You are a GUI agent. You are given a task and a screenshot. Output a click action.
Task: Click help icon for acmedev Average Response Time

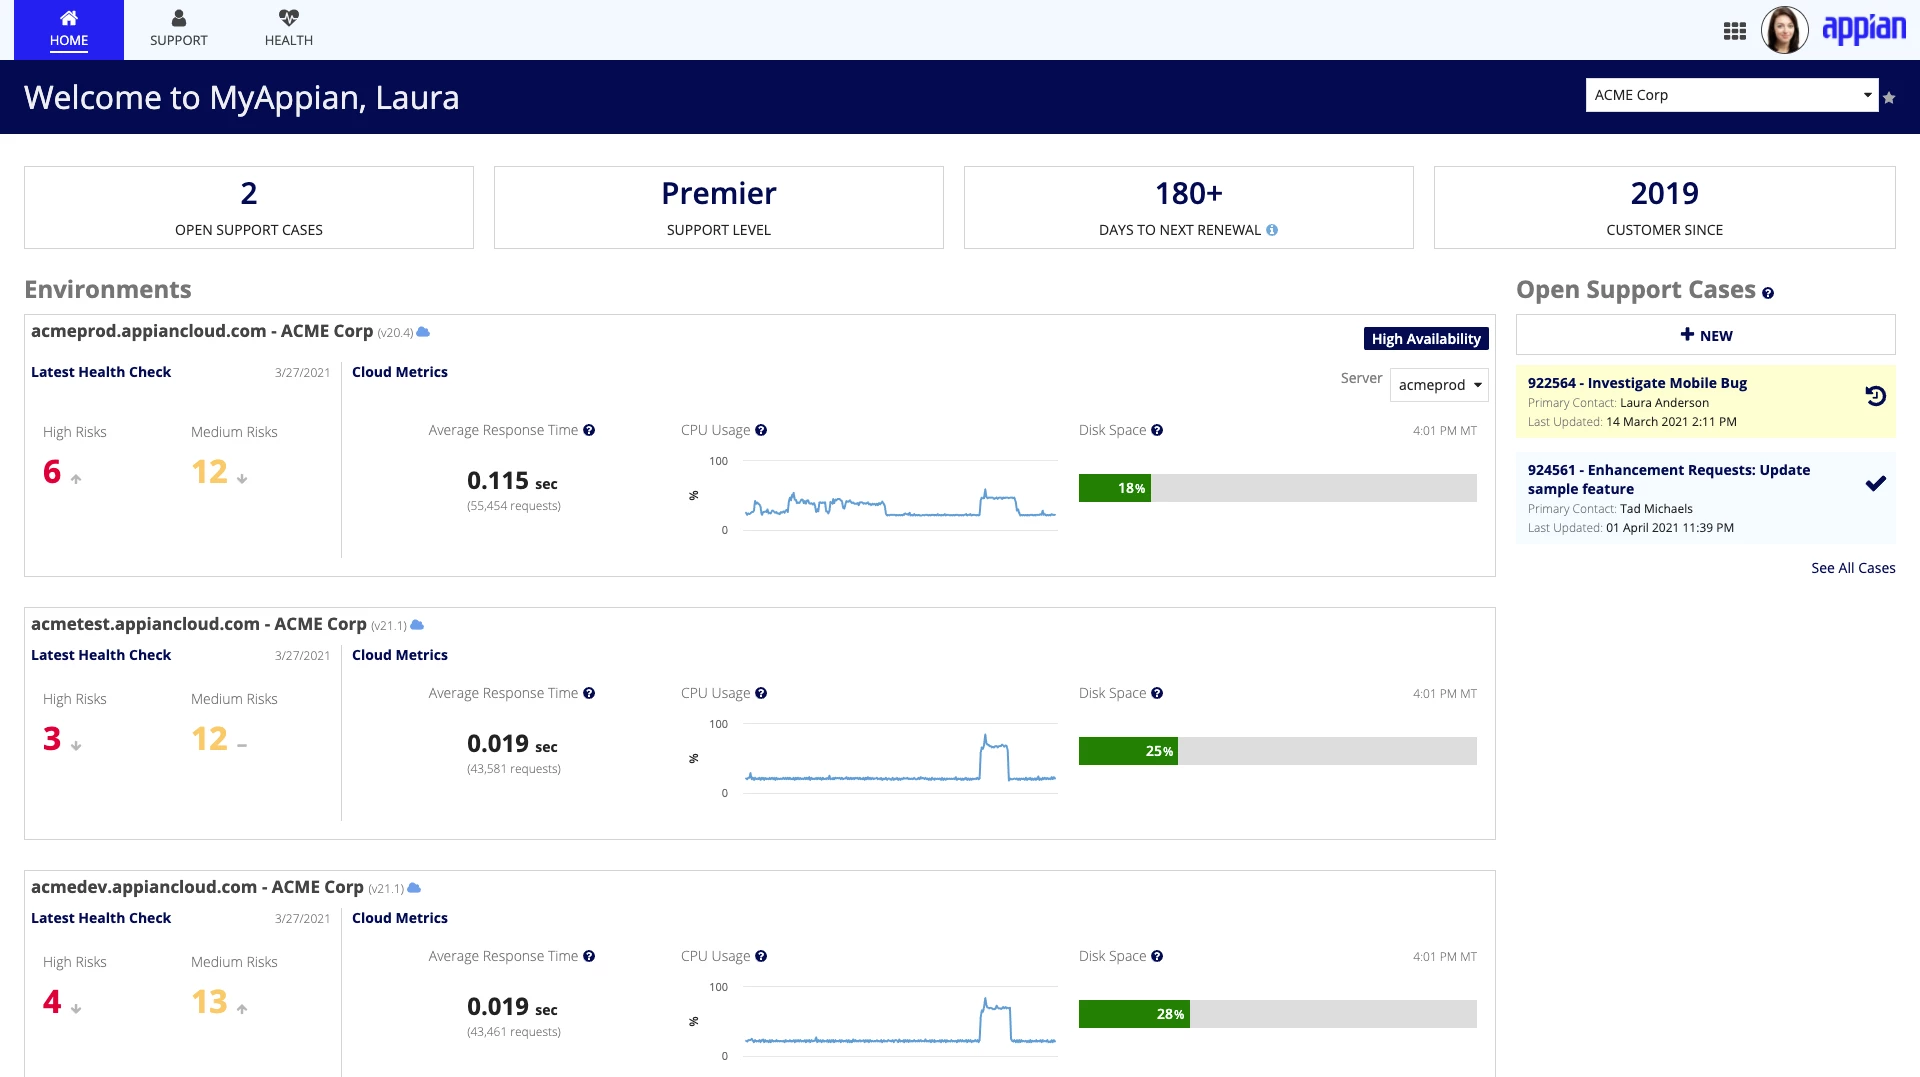(589, 956)
